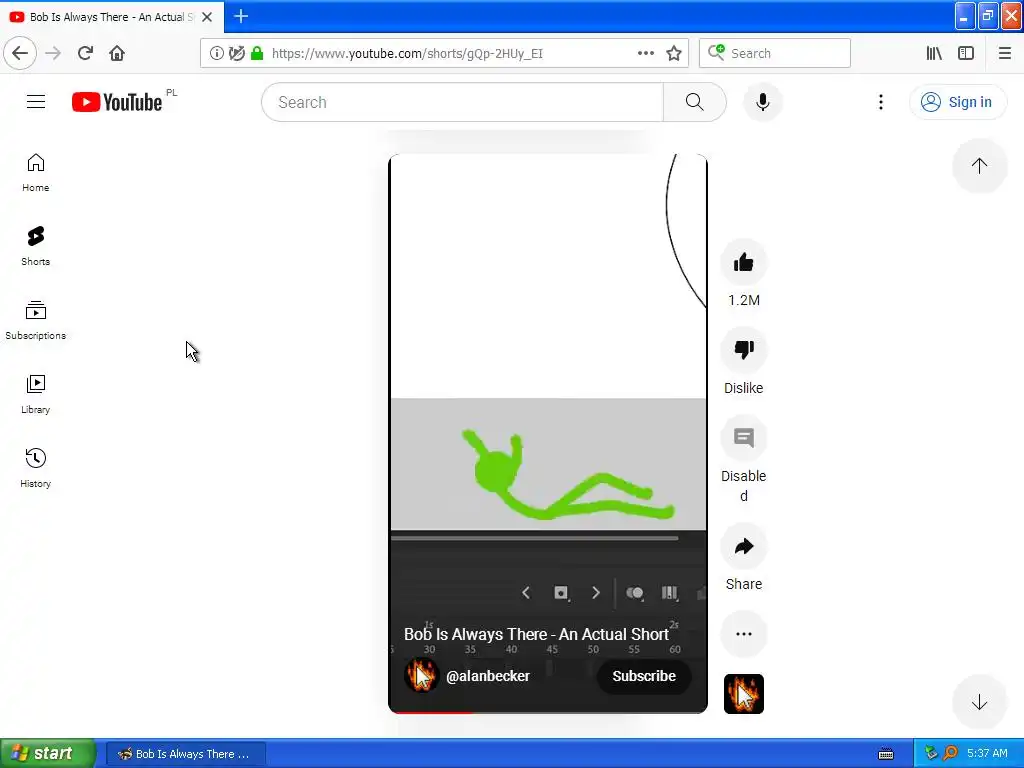Open more actions for the short
Viewport: 1024px width, 768px height.
click(743, 633)
